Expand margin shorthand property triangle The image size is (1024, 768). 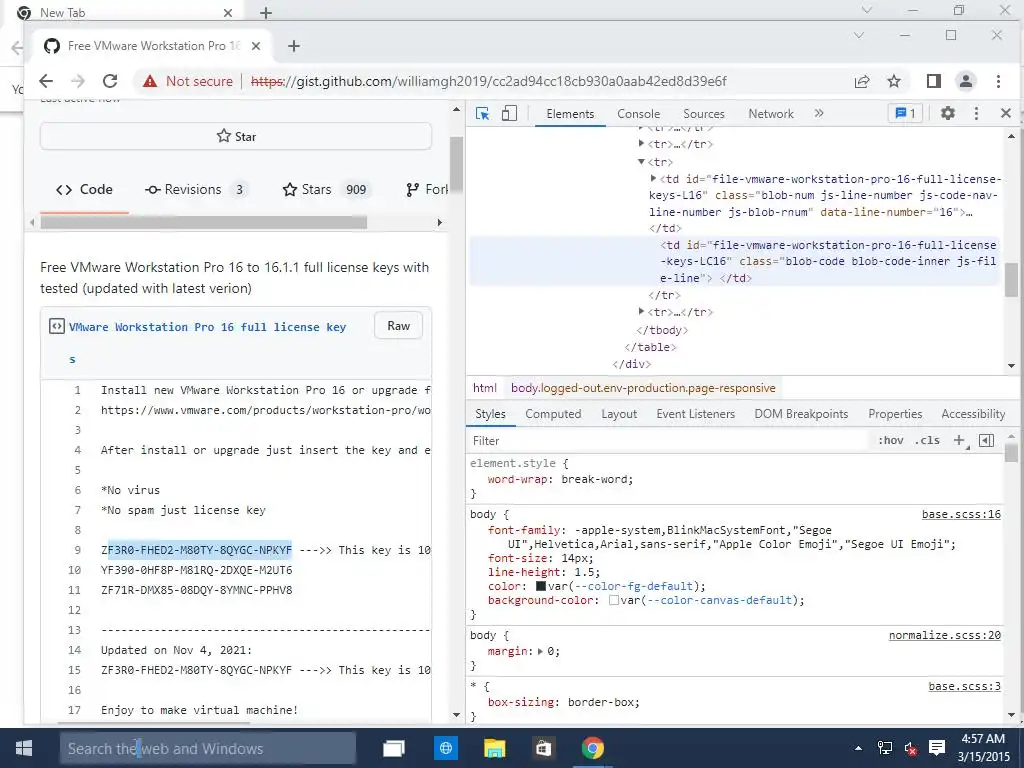[x=540, y=651]
